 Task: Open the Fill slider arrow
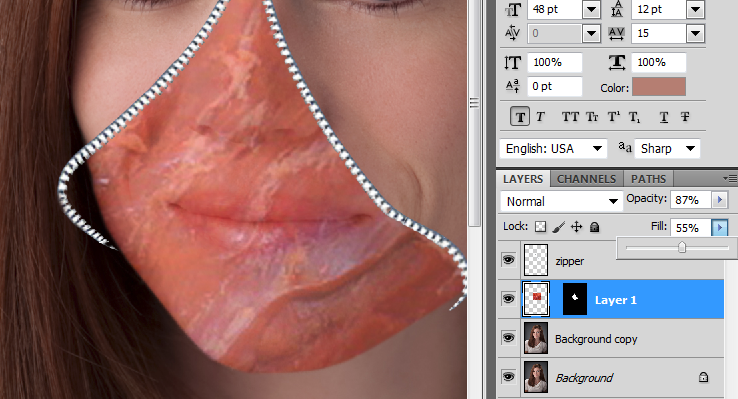click(x=720, y=228)
